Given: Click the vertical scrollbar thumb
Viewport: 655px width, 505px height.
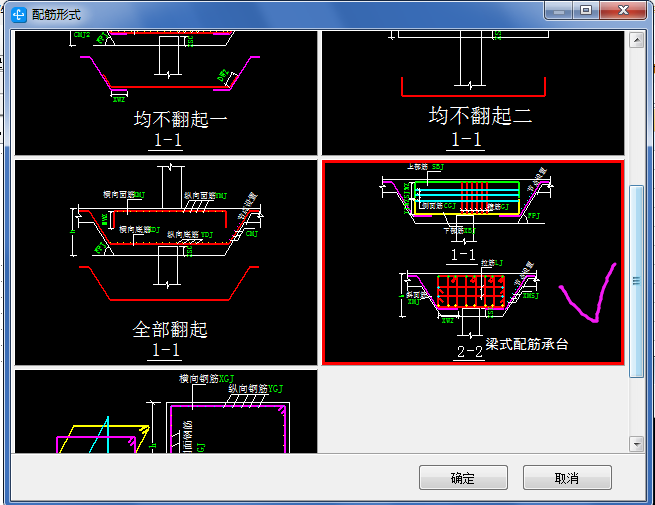Looking at the screenshot, I should [x=636, y=281].
